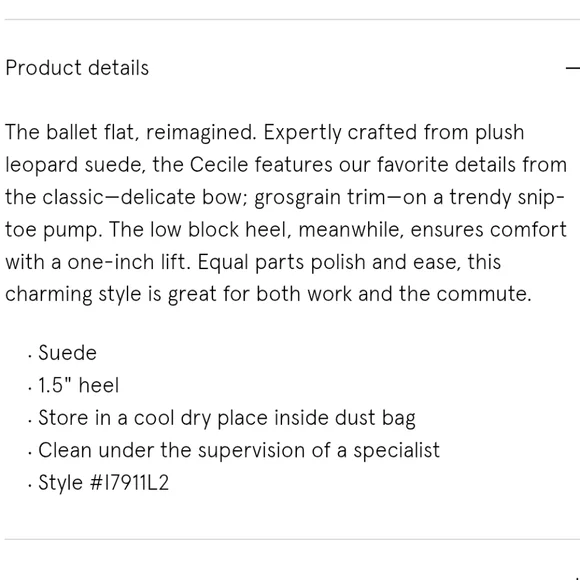Click the 'The ballet flat, reimagined.' sentence

click(x=131, y=132)
